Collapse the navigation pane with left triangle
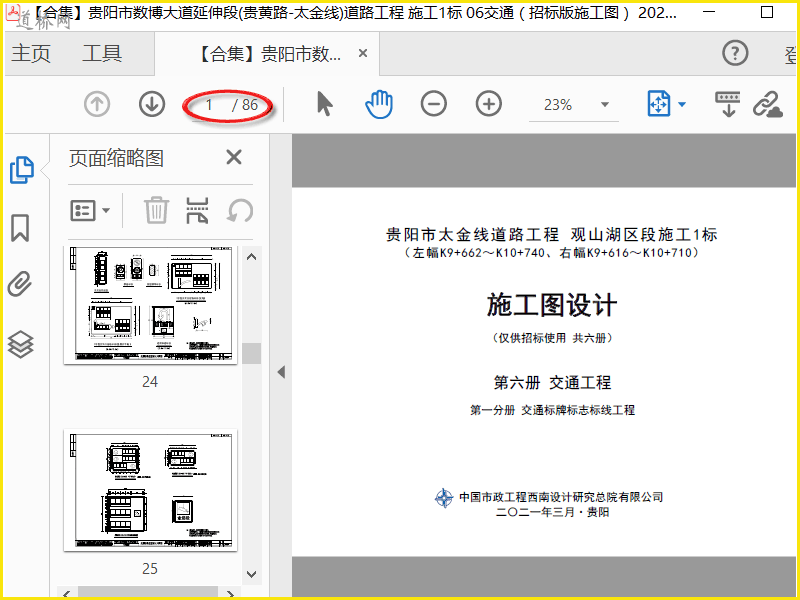The height and width of the screenshot is (600, 800). (x=281, y=372)
